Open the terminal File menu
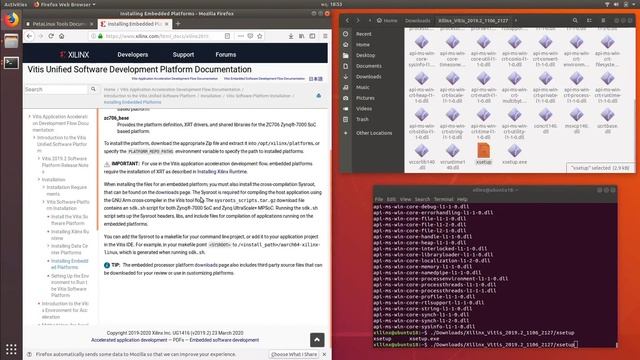Image resolution: width=640 pixels, height=360 pixels. tap(379, 199)
